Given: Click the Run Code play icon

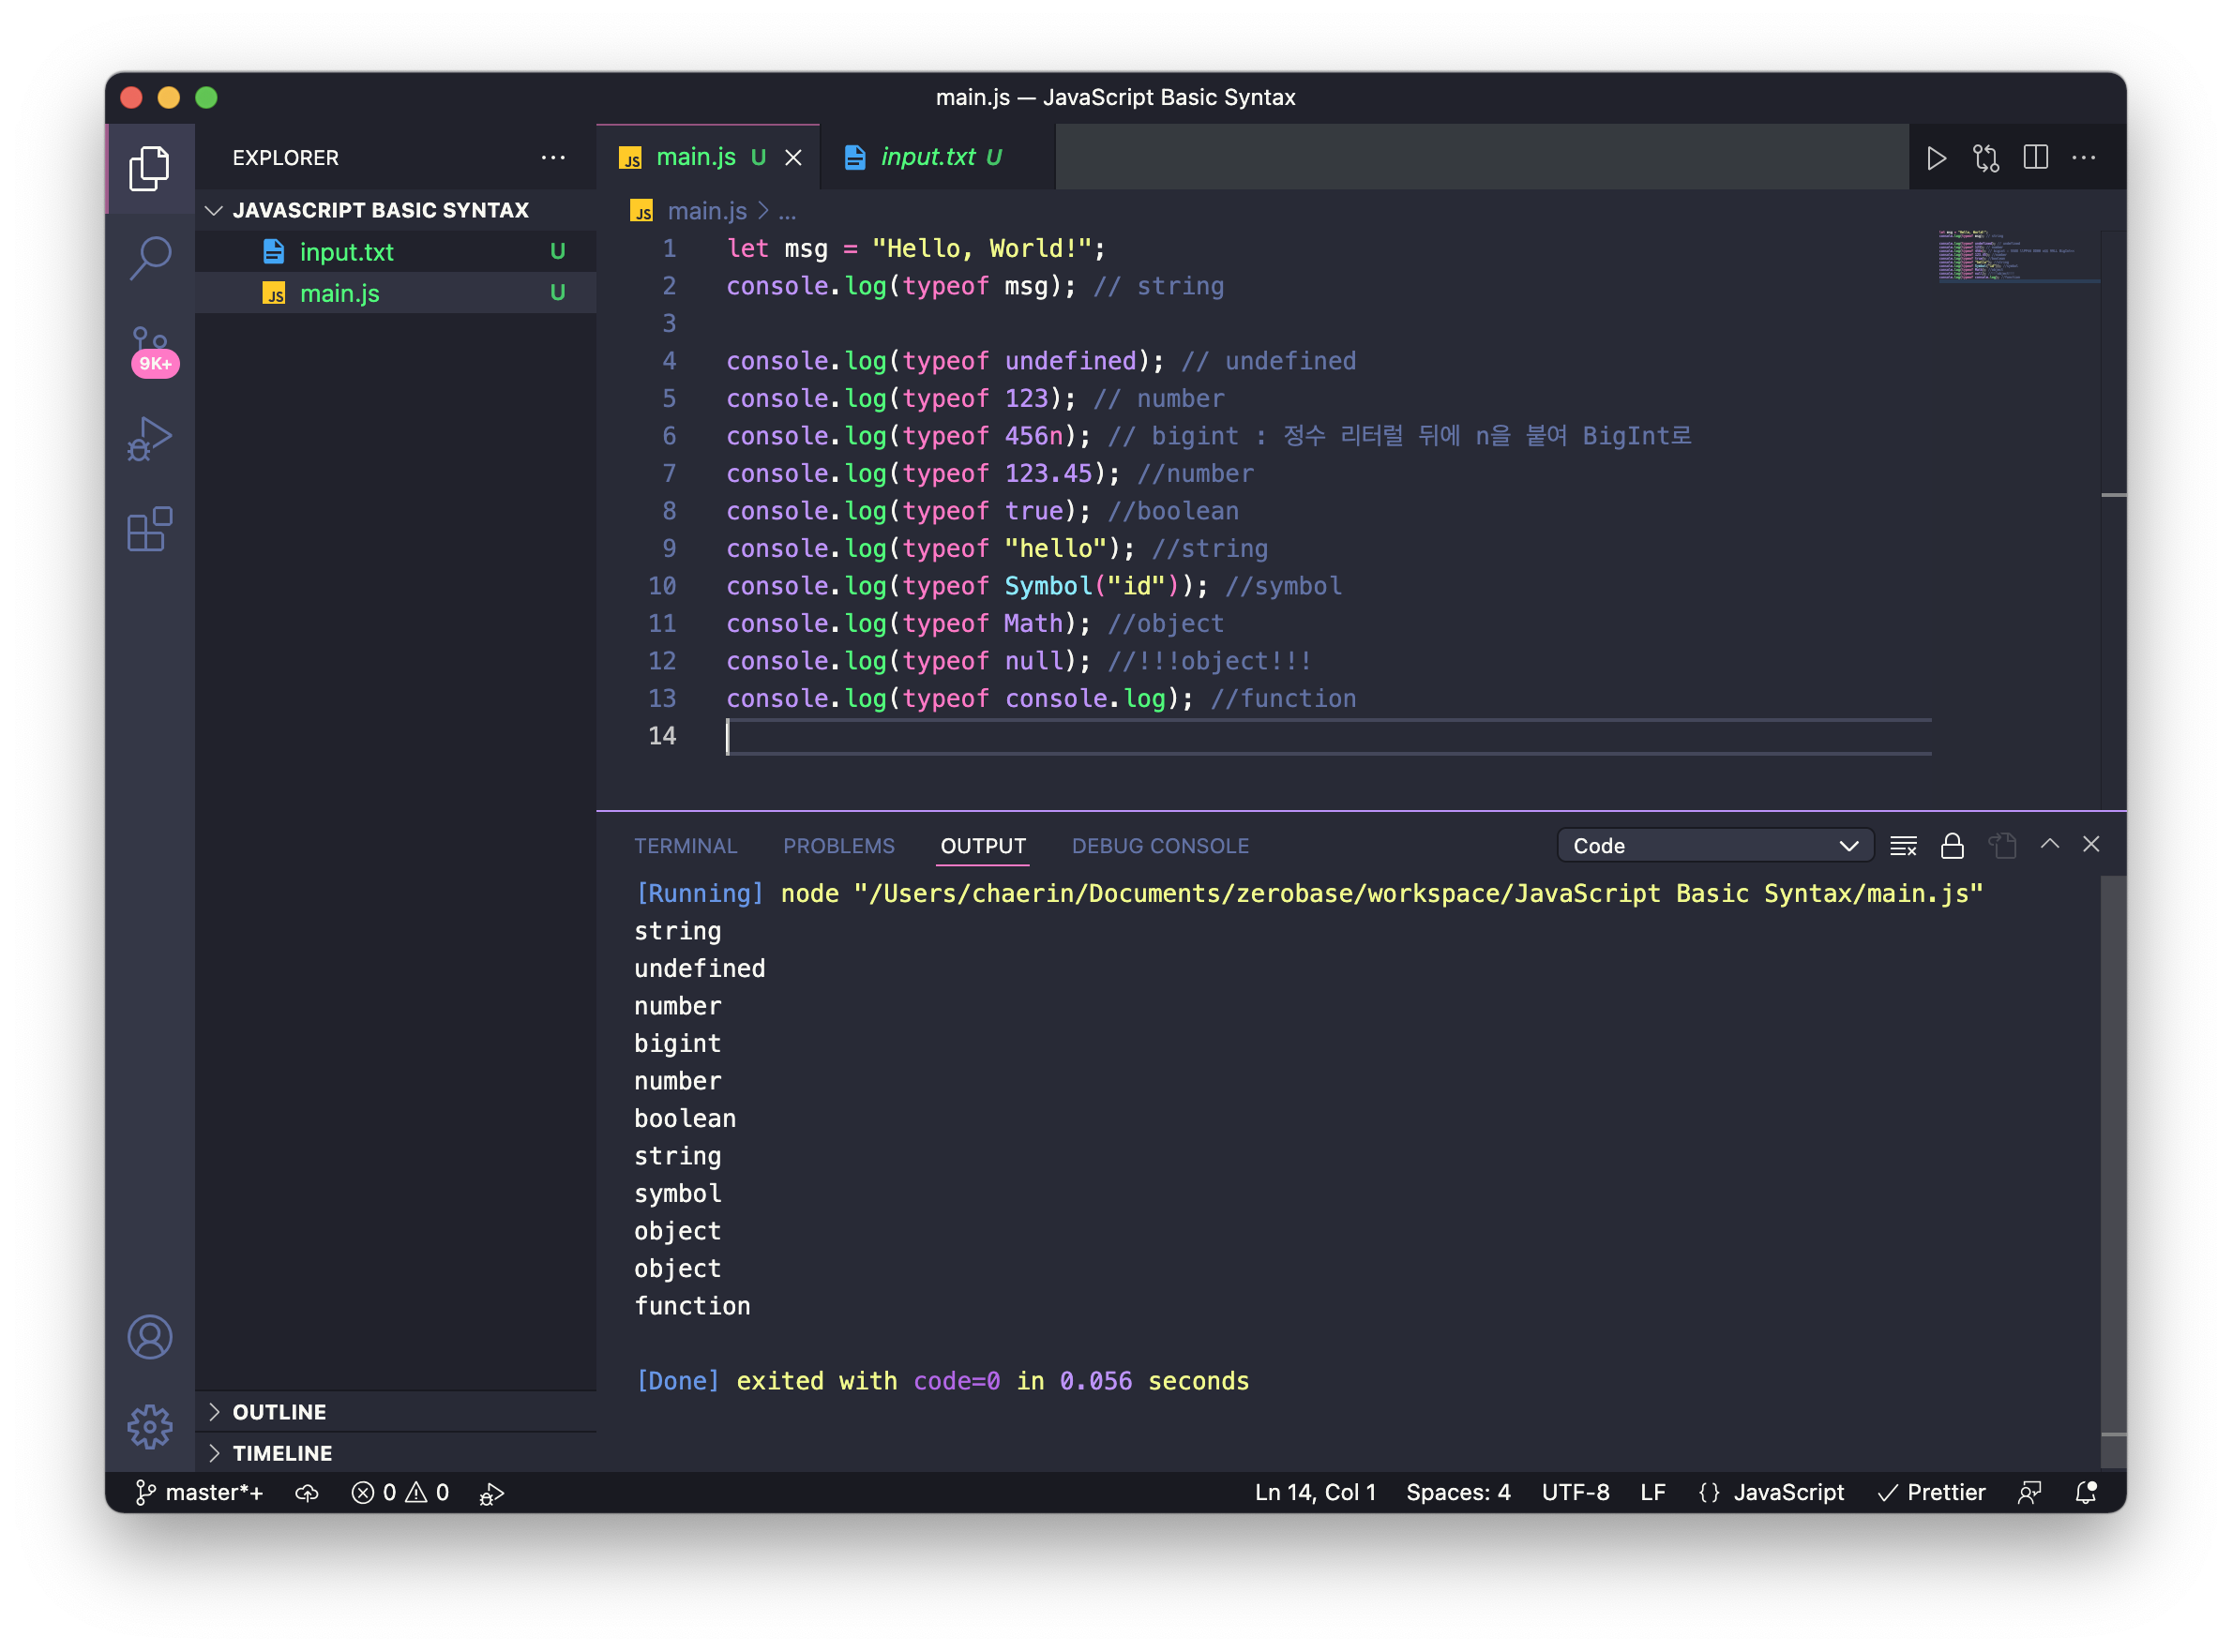Looking at the screenshot, I should tap(1936, 158).
